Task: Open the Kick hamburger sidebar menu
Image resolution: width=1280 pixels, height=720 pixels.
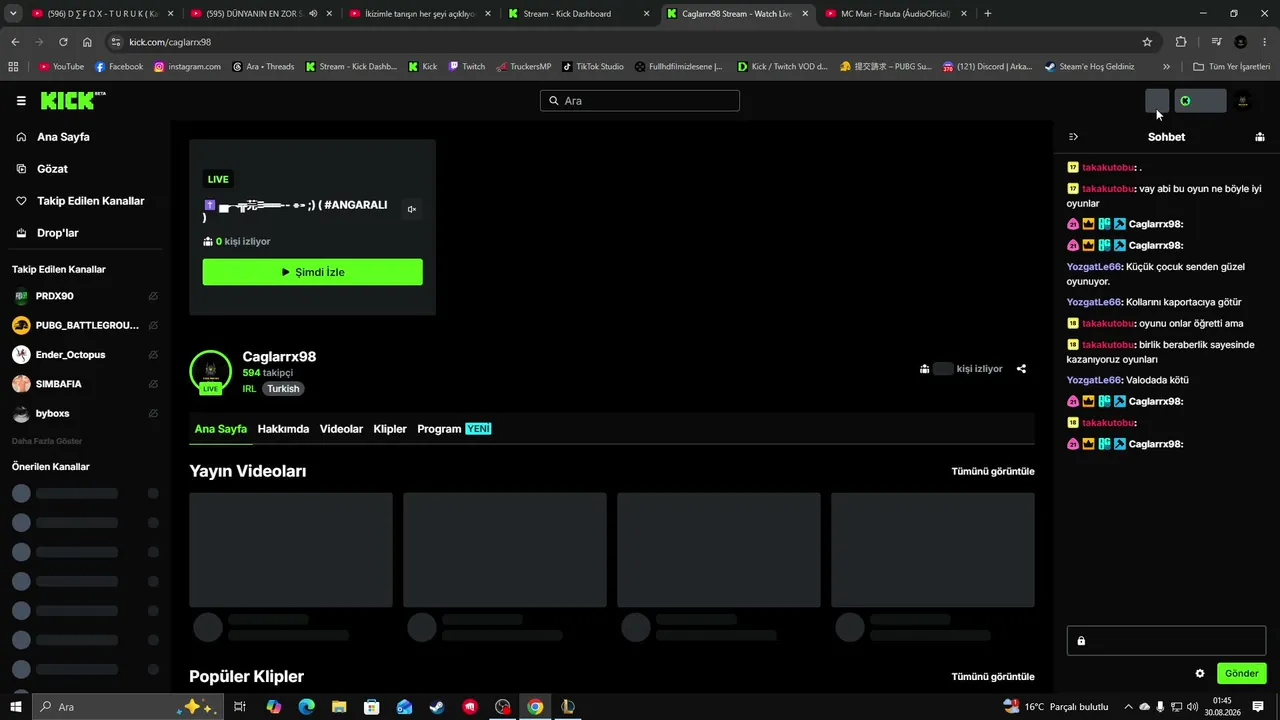Action: 21,101
